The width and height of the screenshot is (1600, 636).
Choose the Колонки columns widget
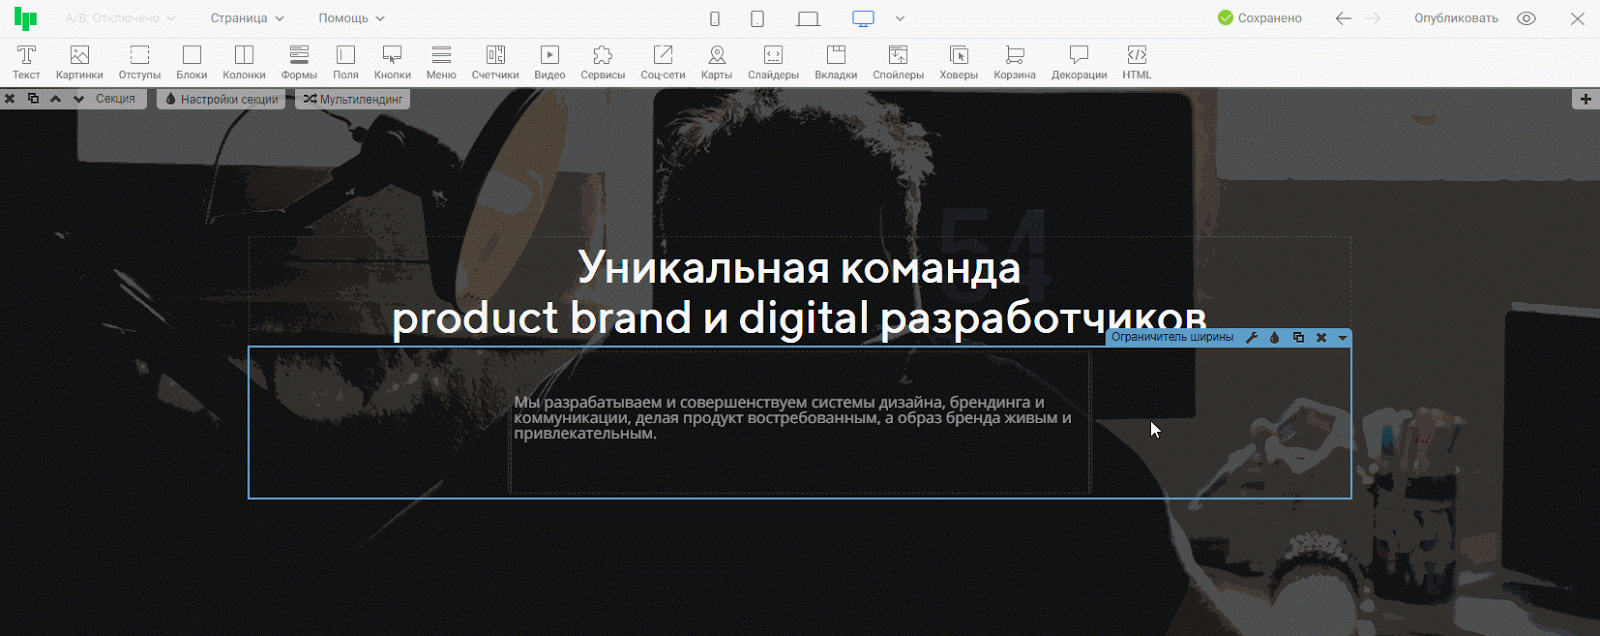coord(244,62)
